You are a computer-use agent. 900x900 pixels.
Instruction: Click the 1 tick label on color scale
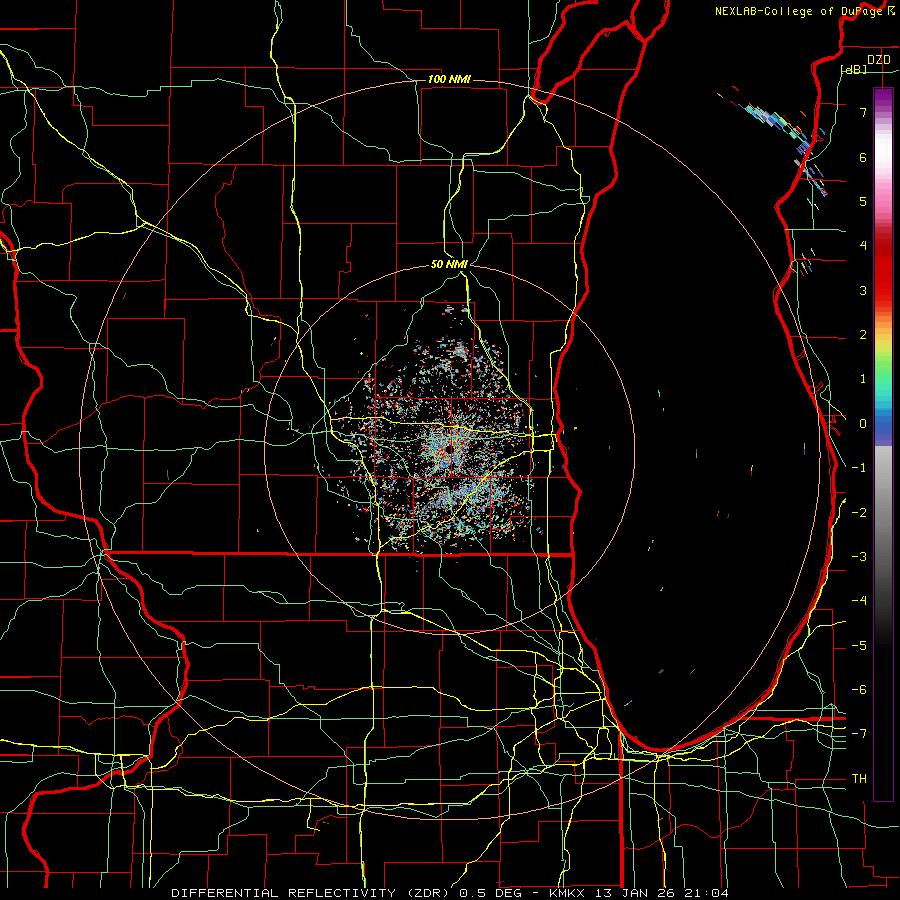pyautogui.click(x=863, y=379)
